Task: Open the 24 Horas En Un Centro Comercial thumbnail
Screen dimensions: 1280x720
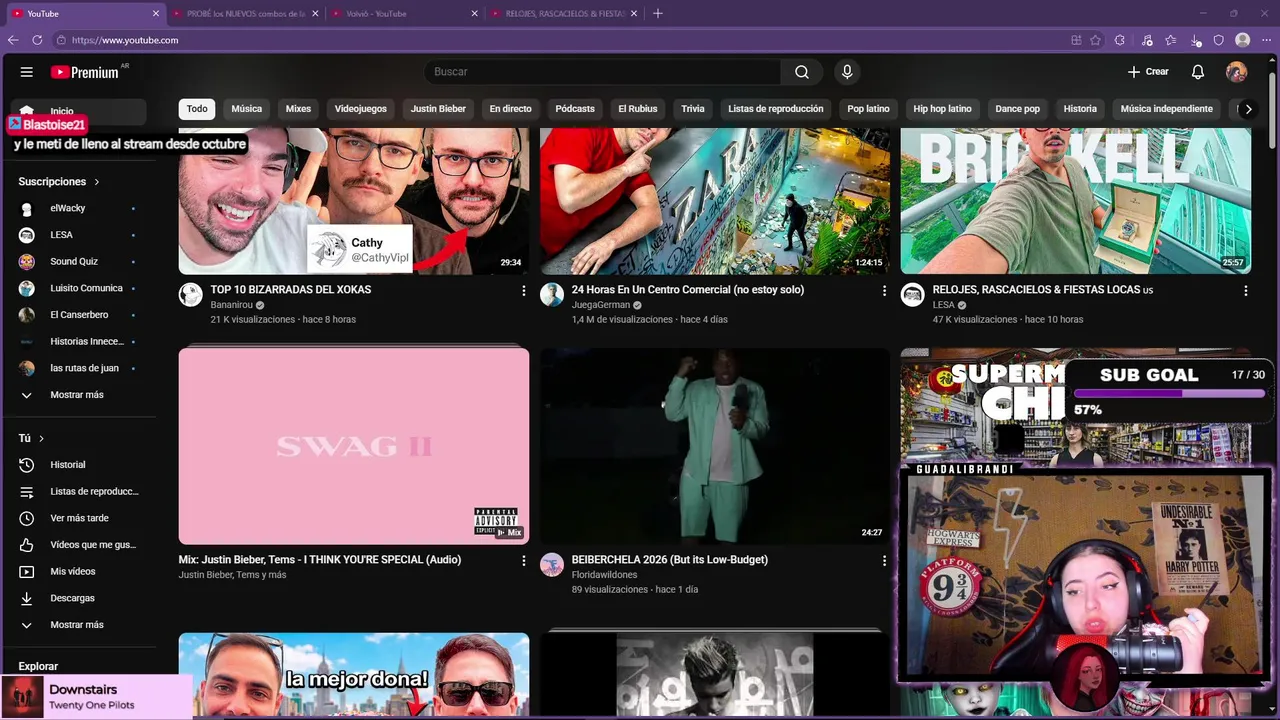Action: pyautogui.click(x=715, y=201)
